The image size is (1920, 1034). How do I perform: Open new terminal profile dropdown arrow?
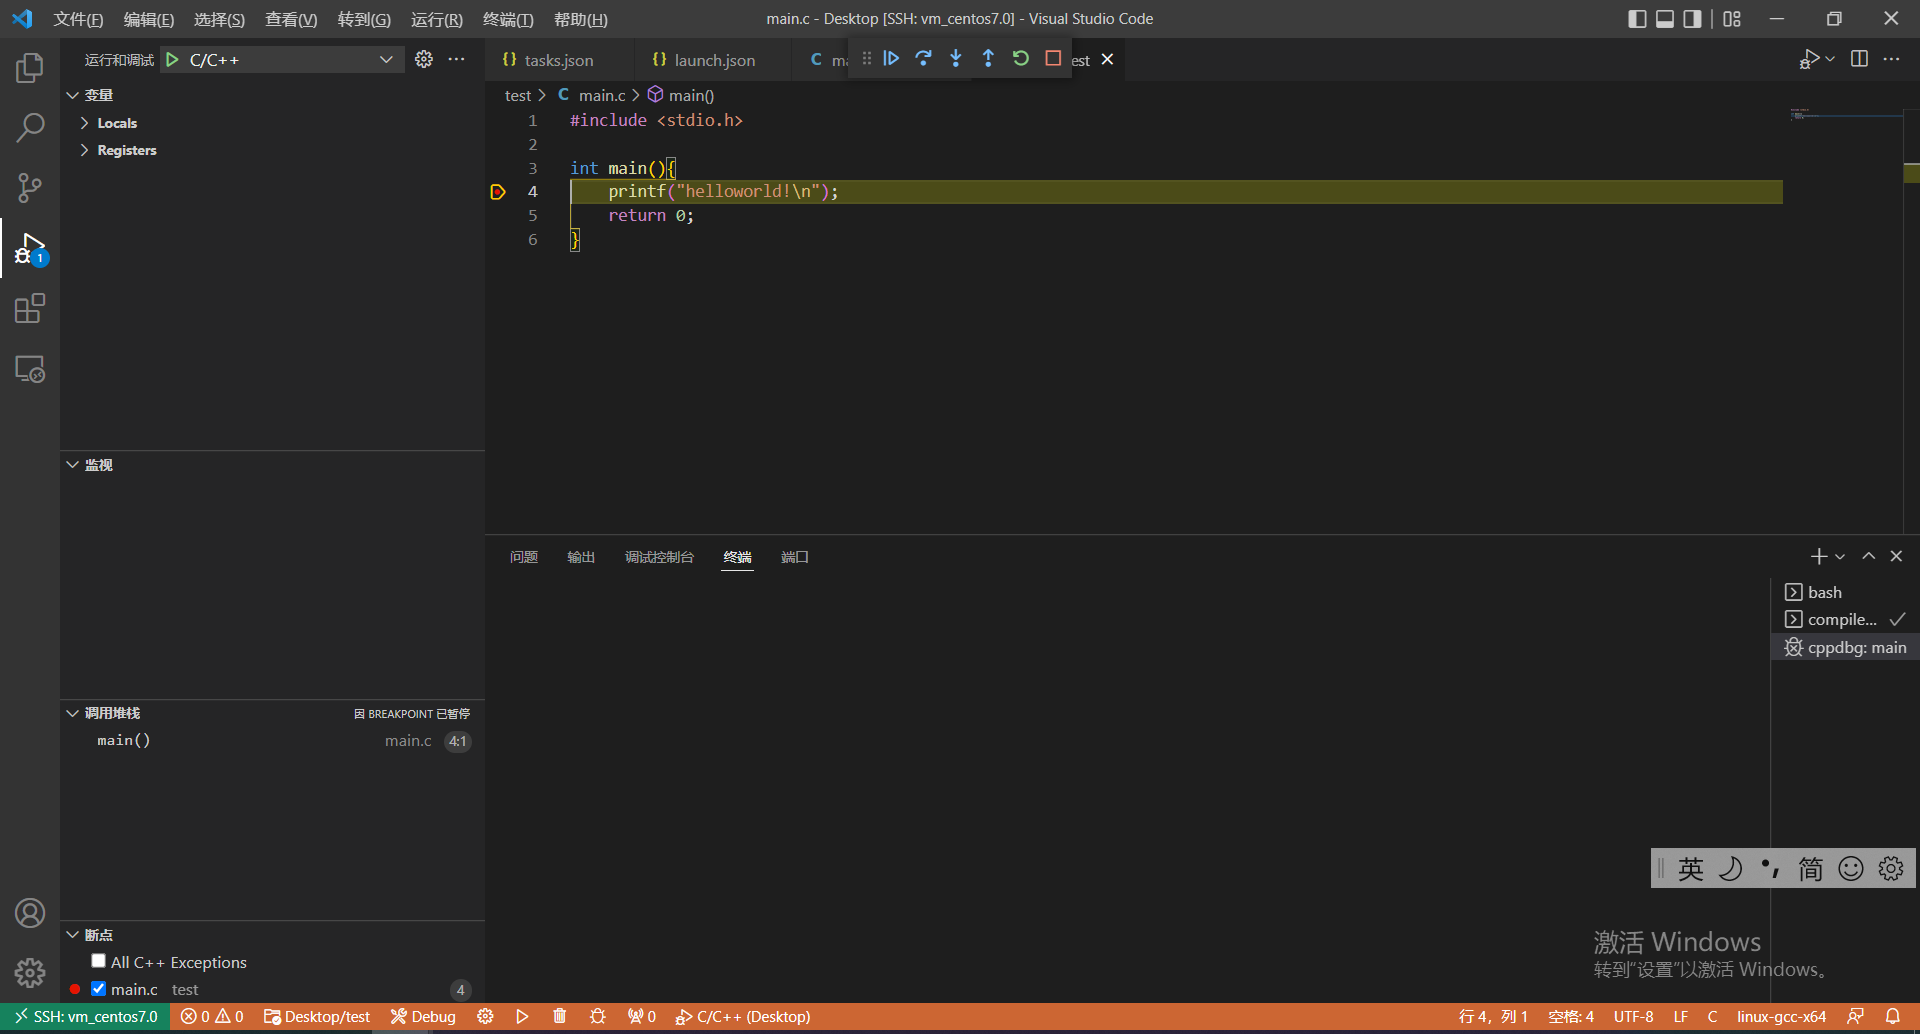pyautogui.click(x=1840, y=557)
